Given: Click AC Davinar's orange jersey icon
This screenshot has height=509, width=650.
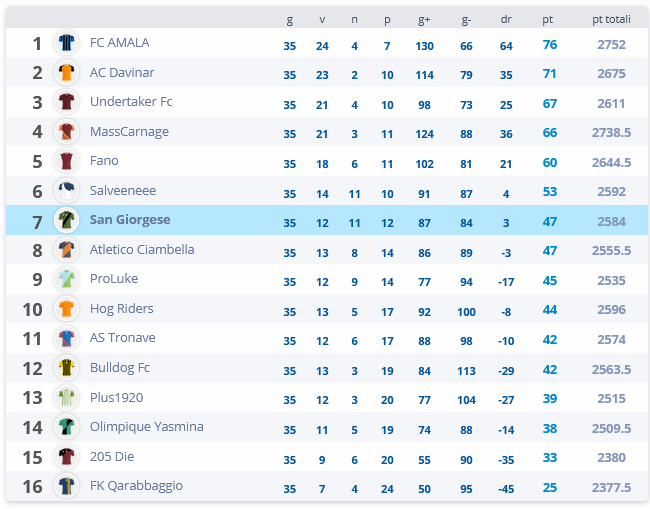Looking at the screenshot, I should [x=66, y=73].
